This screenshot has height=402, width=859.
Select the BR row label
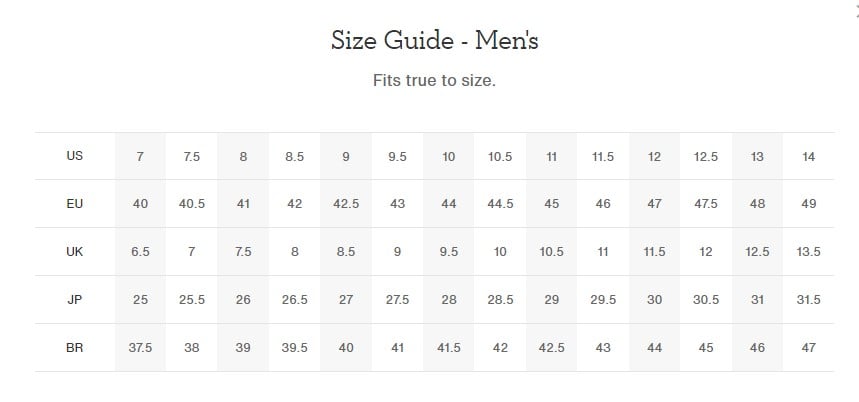75,348
